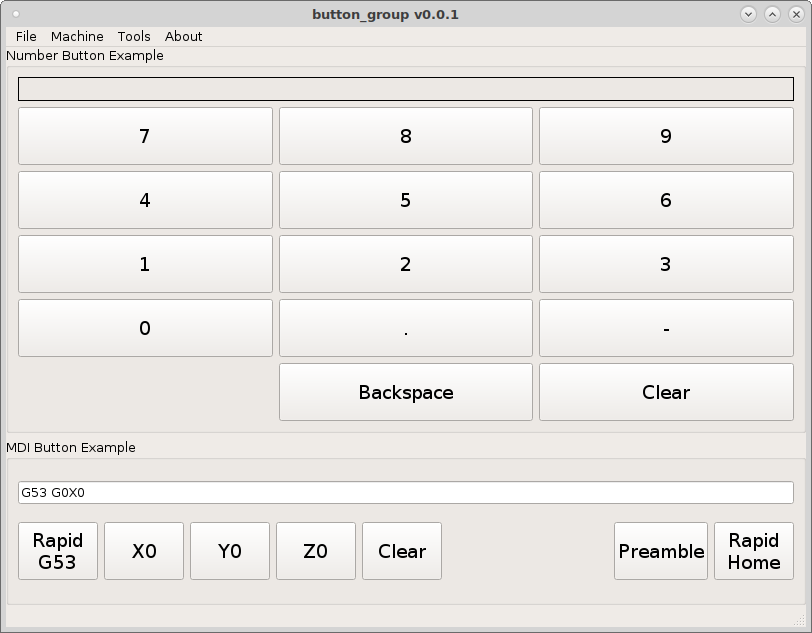
Task: Tap the number 5 key
Action: pyautogui.click(x=405, y=200)
